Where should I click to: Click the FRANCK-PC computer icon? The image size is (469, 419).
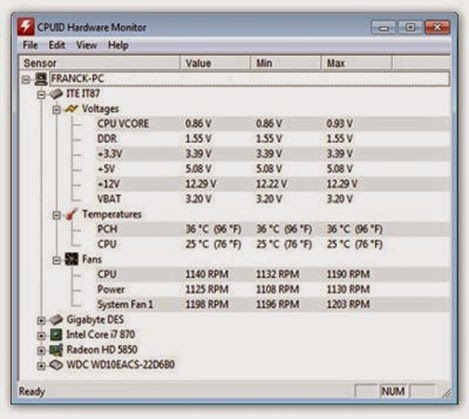tap(41, 79)
